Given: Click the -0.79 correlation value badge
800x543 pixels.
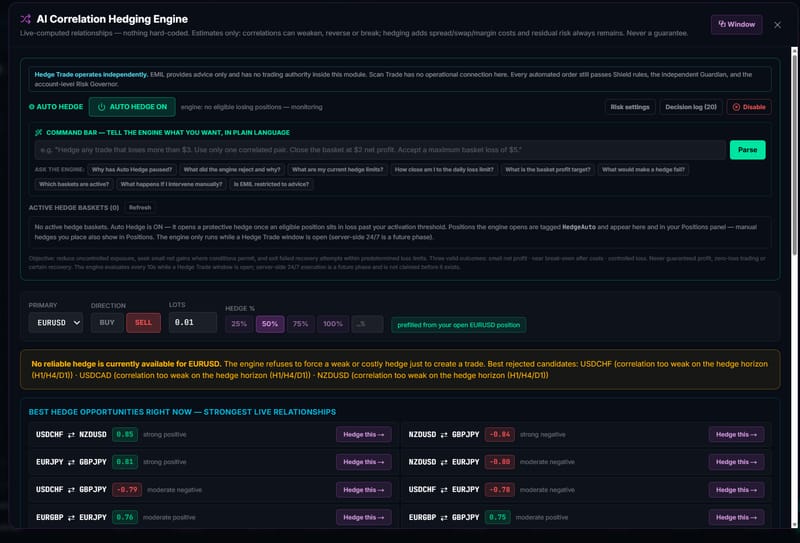Looking at the screenshot, I should tap(127, 490).
